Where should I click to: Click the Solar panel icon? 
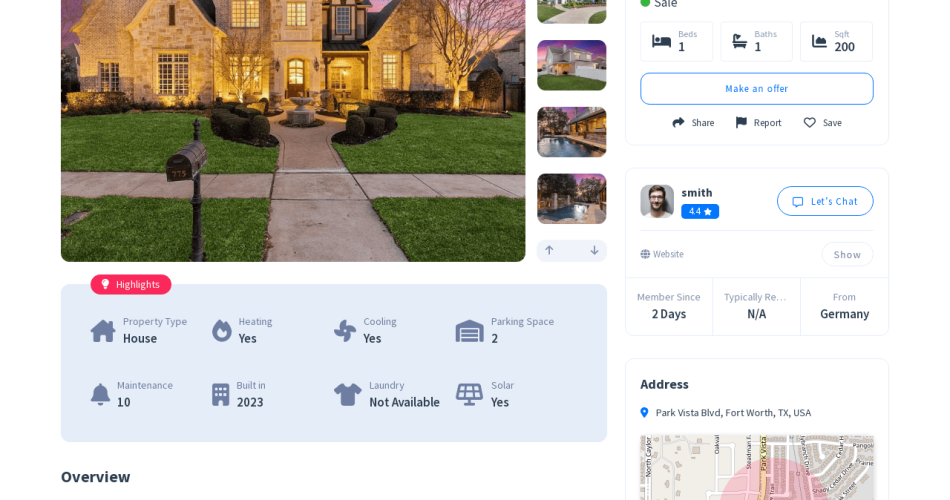470,395
